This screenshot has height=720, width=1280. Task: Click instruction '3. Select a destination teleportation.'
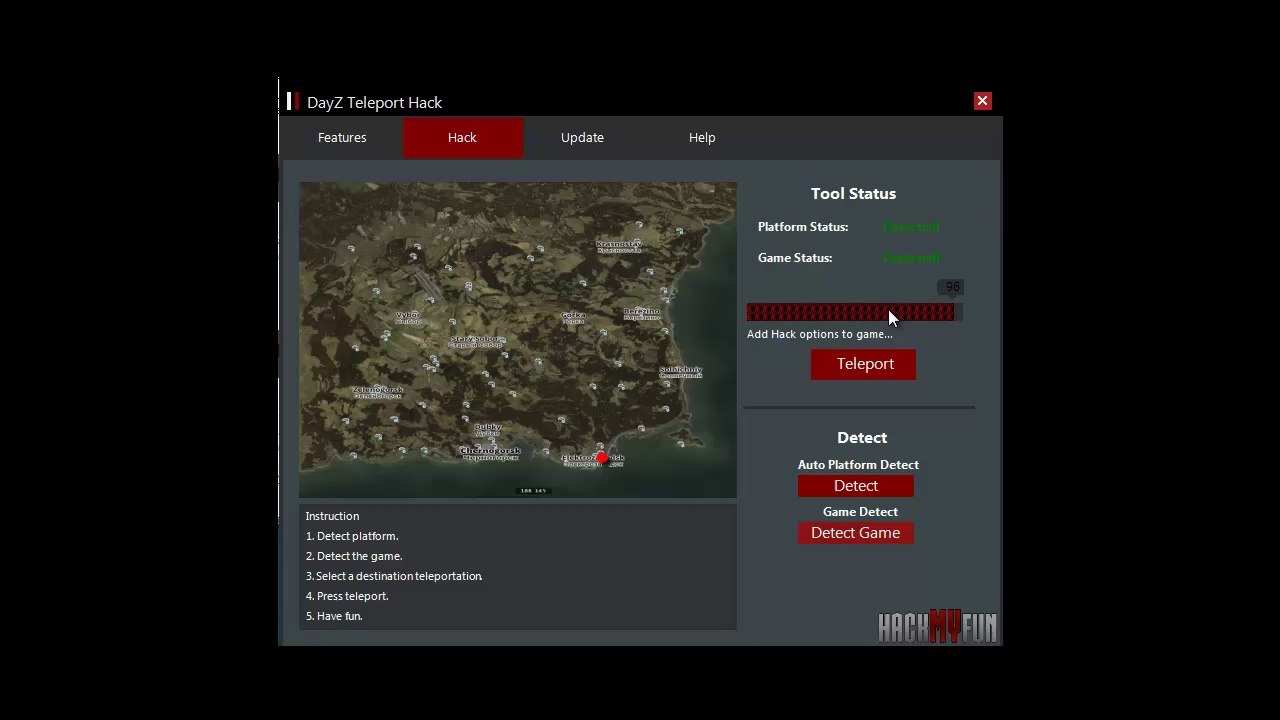click(394, 576)
